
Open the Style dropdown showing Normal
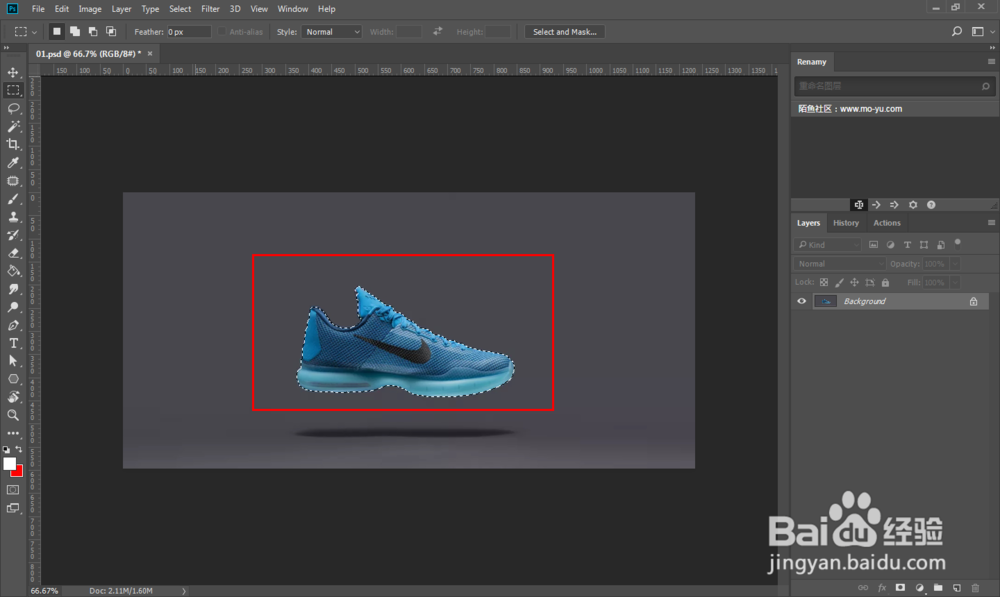pos(332,31)
